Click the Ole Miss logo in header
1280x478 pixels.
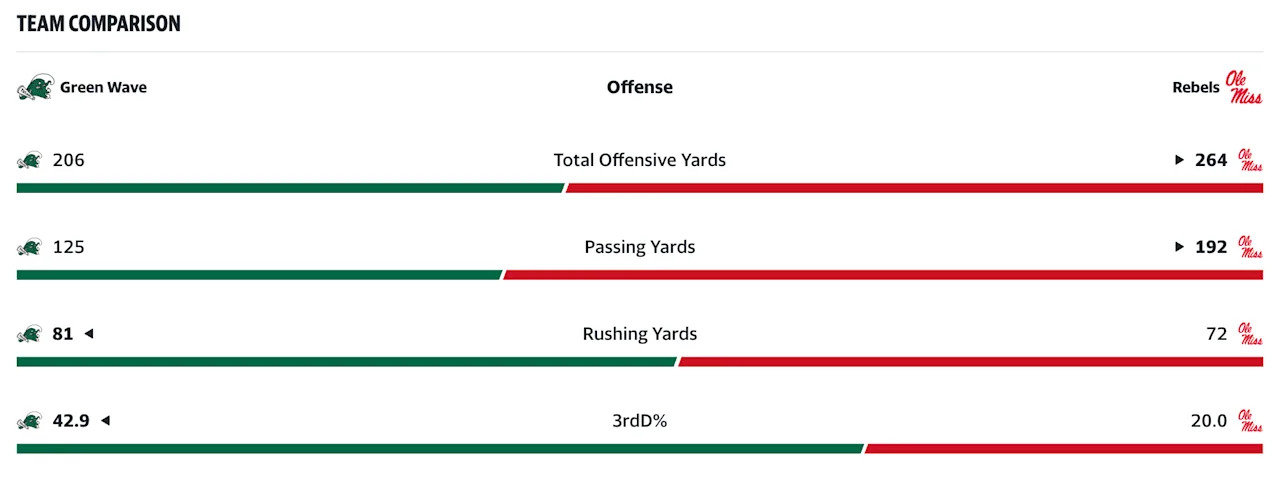pyautogui.click(x=1244, y=87)
